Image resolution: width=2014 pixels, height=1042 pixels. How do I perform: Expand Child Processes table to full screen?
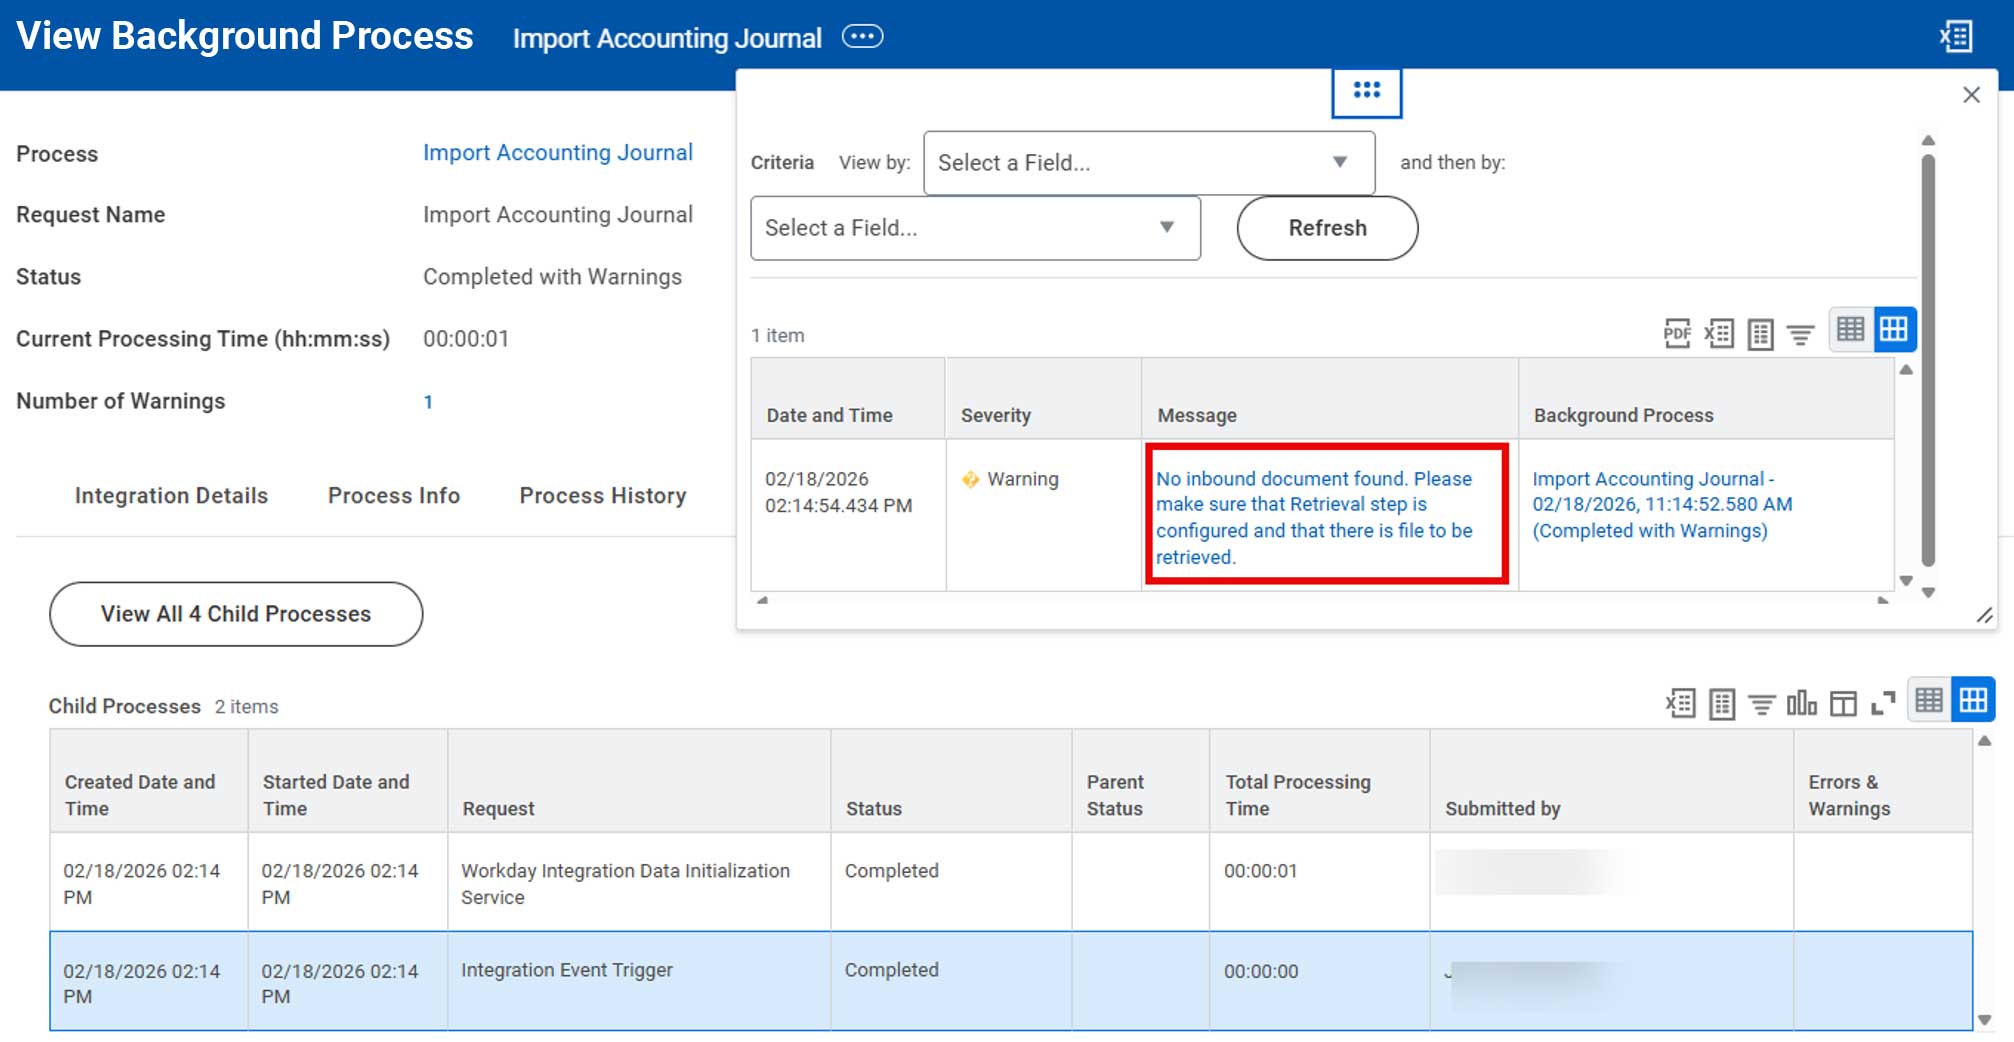point(1884,703)
